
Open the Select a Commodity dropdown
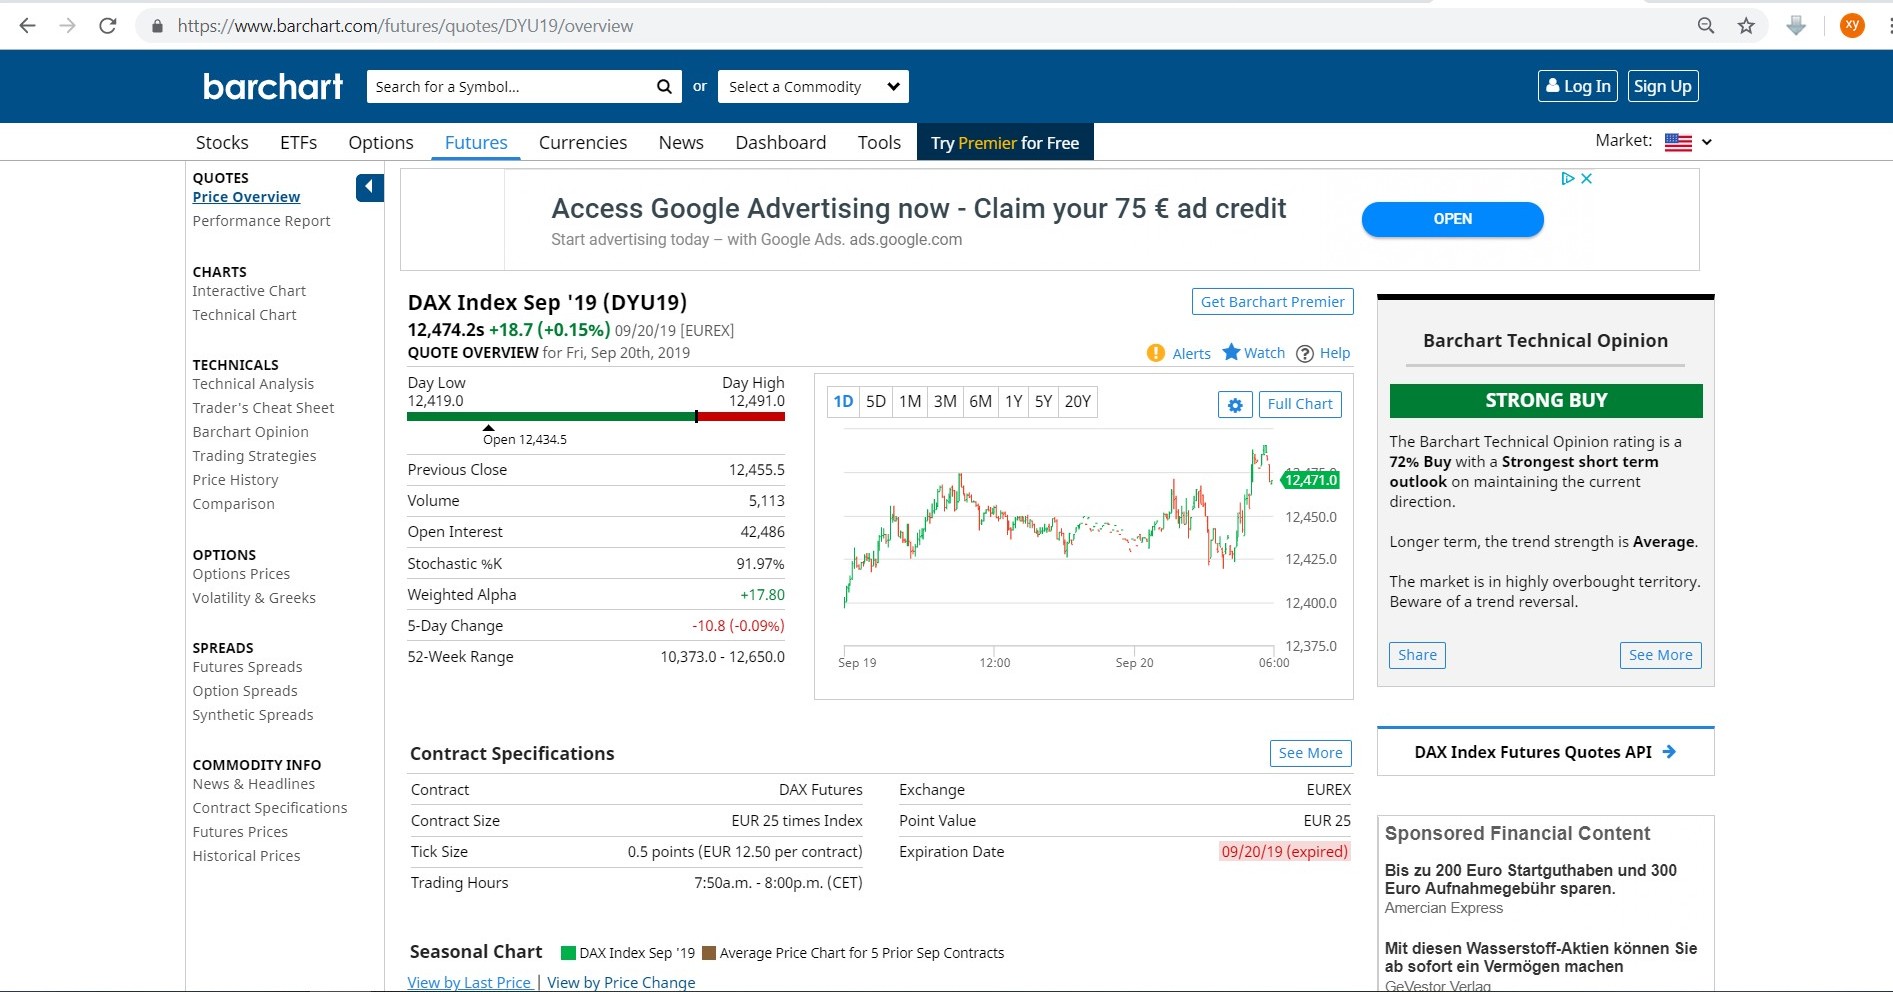(x=812, y=87)
